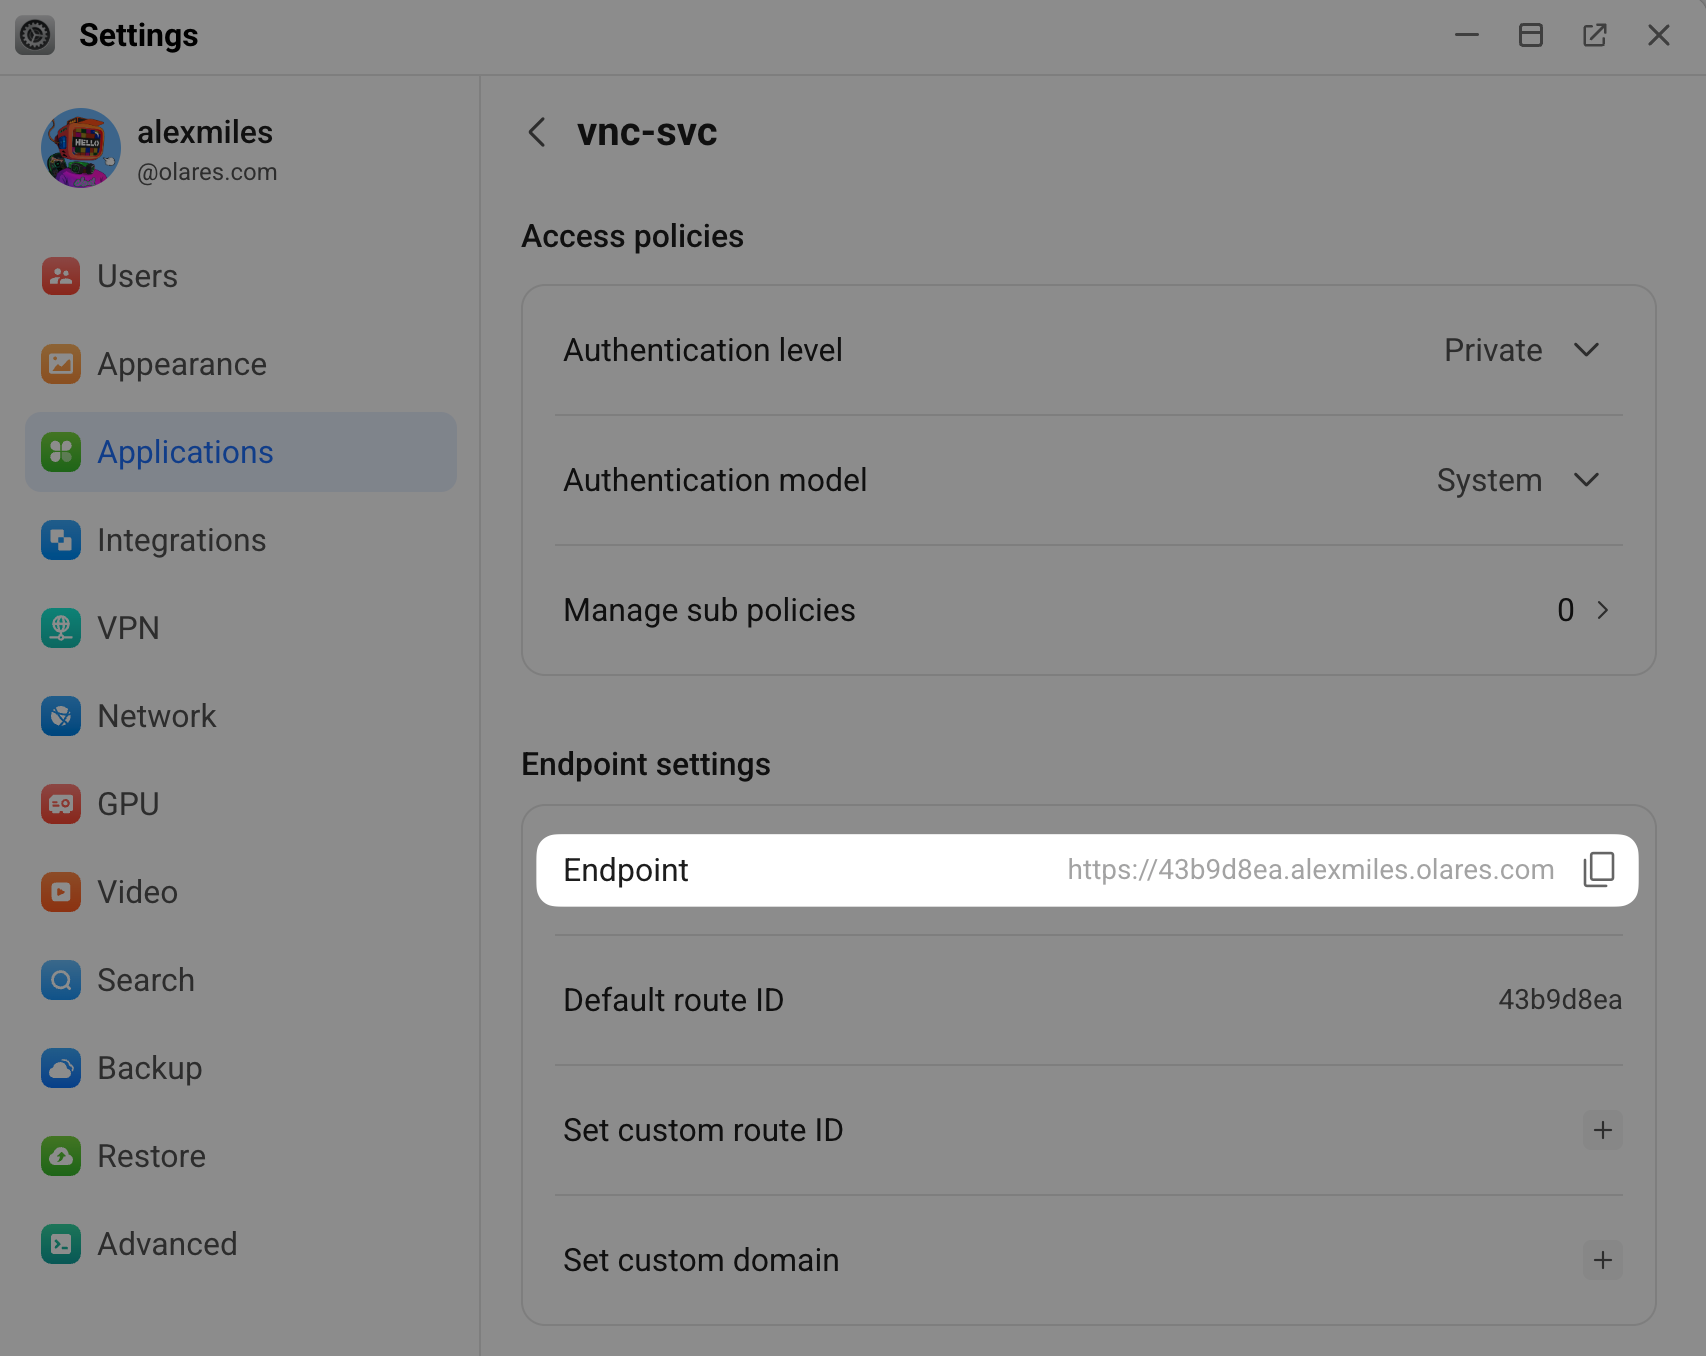Click the Users sidebar icon

tap(61, 276)
